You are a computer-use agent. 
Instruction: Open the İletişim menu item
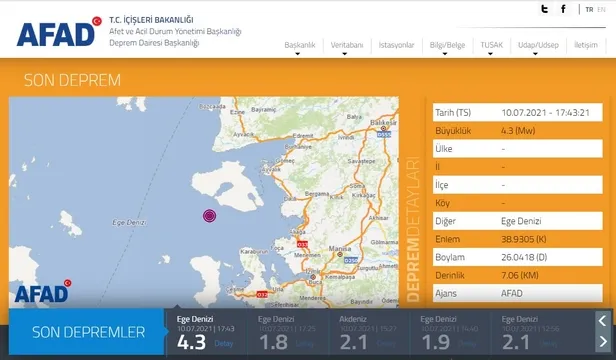(x=586, y=45)
